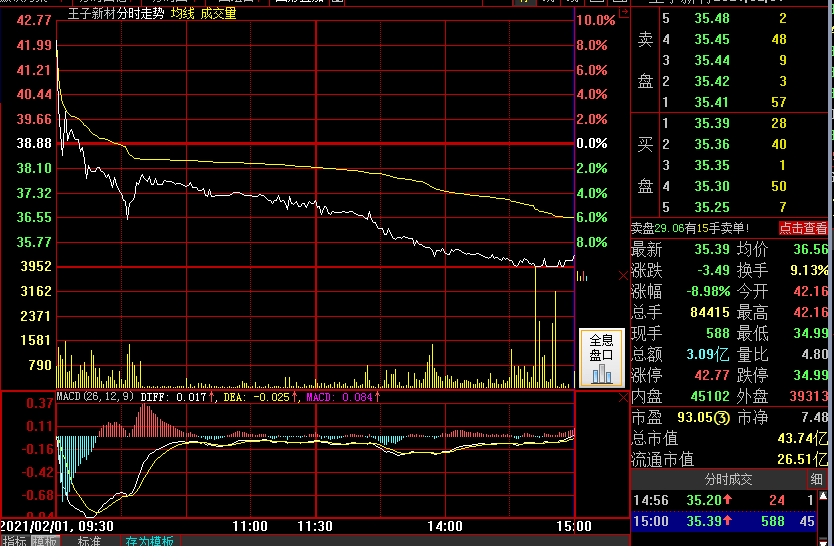This screenshot has width=834, height=546.
Task: Toggle the yellow 均线 legend label
Action: [x=182, y=14]
